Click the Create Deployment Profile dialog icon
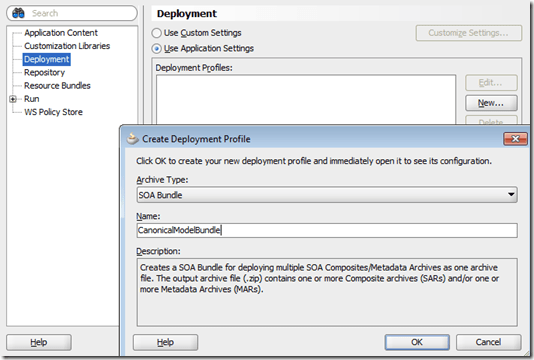 [132, 139]
